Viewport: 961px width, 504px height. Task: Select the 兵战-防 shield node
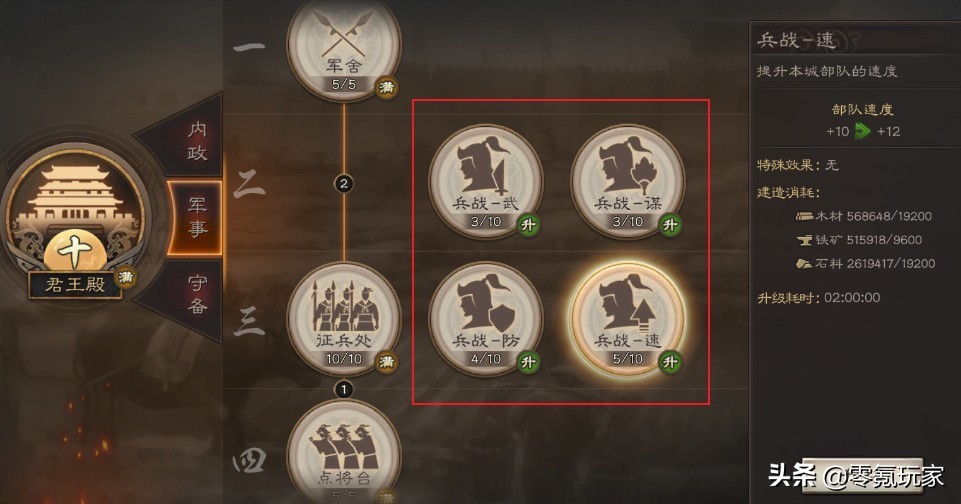485,318
